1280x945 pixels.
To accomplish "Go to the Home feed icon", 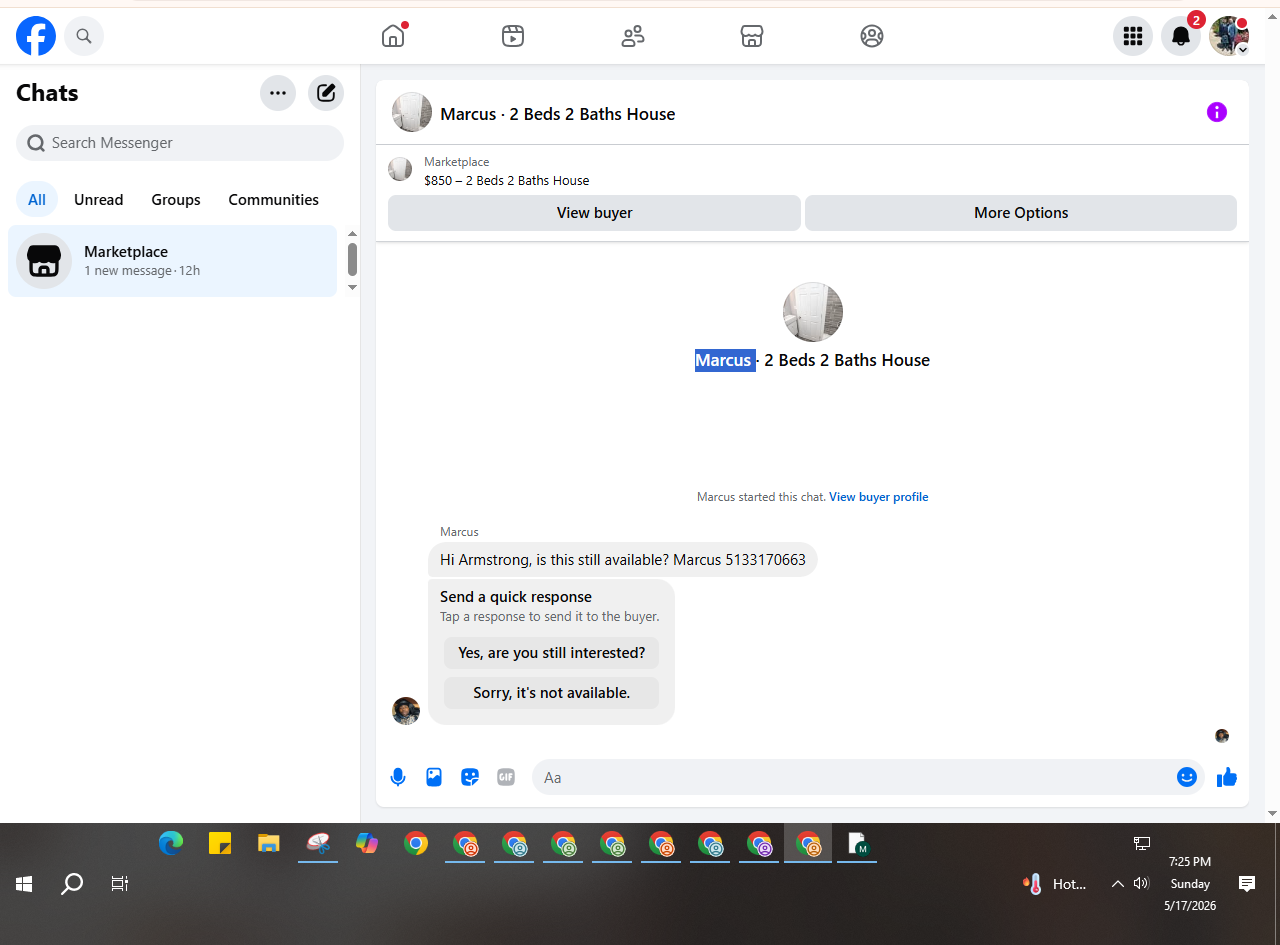I will (x=393, y=36).
